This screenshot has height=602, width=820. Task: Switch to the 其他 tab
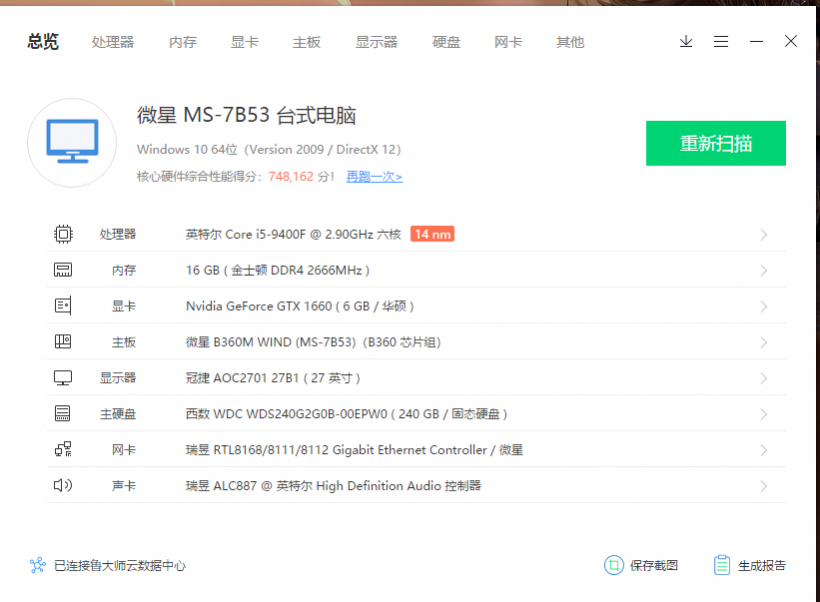[570, 42]
